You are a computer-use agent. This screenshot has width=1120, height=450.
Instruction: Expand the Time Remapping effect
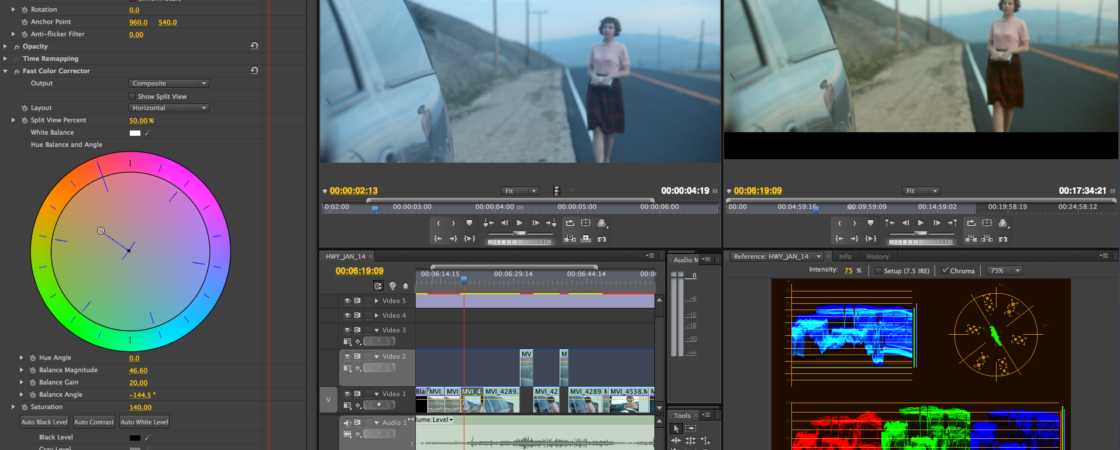(x=6, y=59)
